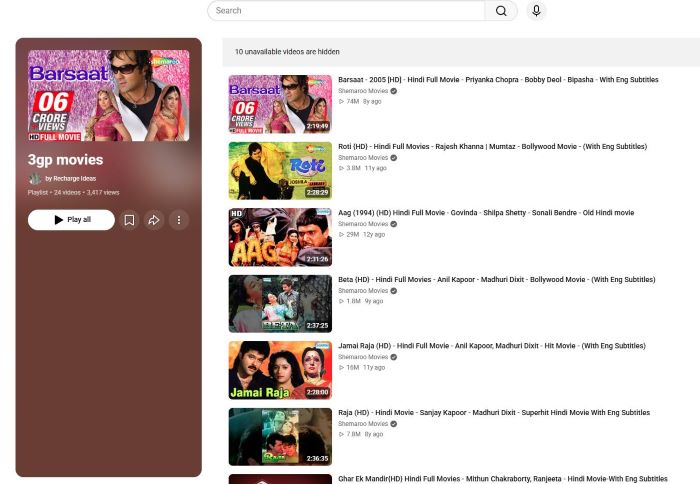Click '10 unavailable videos are hidden' notice

click(287, 52)
